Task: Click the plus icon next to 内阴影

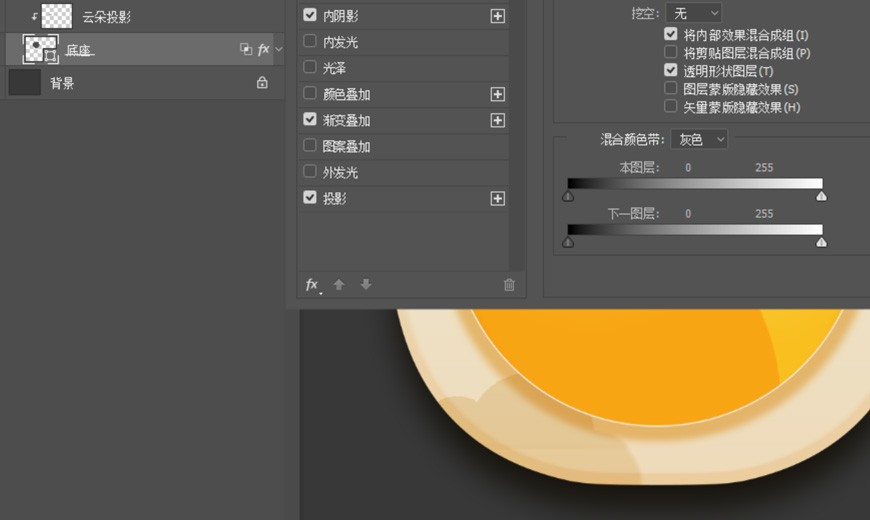Action: 497,16
